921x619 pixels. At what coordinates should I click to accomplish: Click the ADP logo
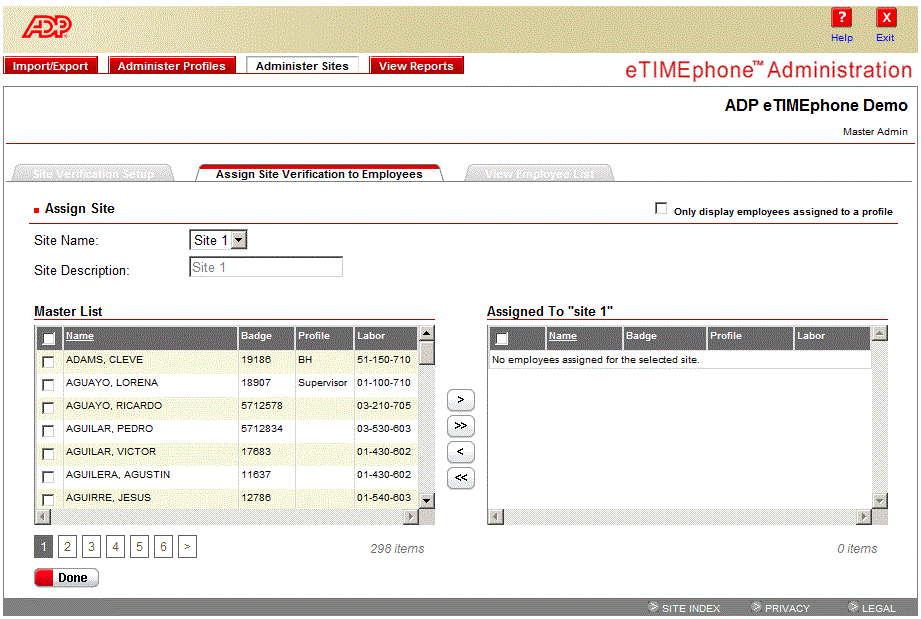pyautogui.click(x=47, y=26)
